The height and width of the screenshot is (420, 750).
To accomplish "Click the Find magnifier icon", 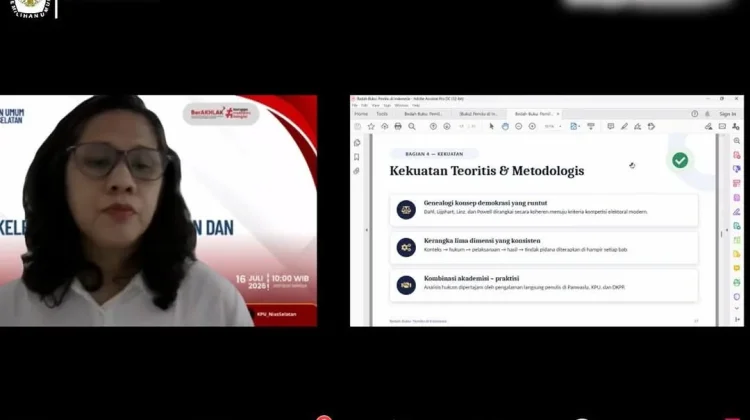I will click(412, 126).
